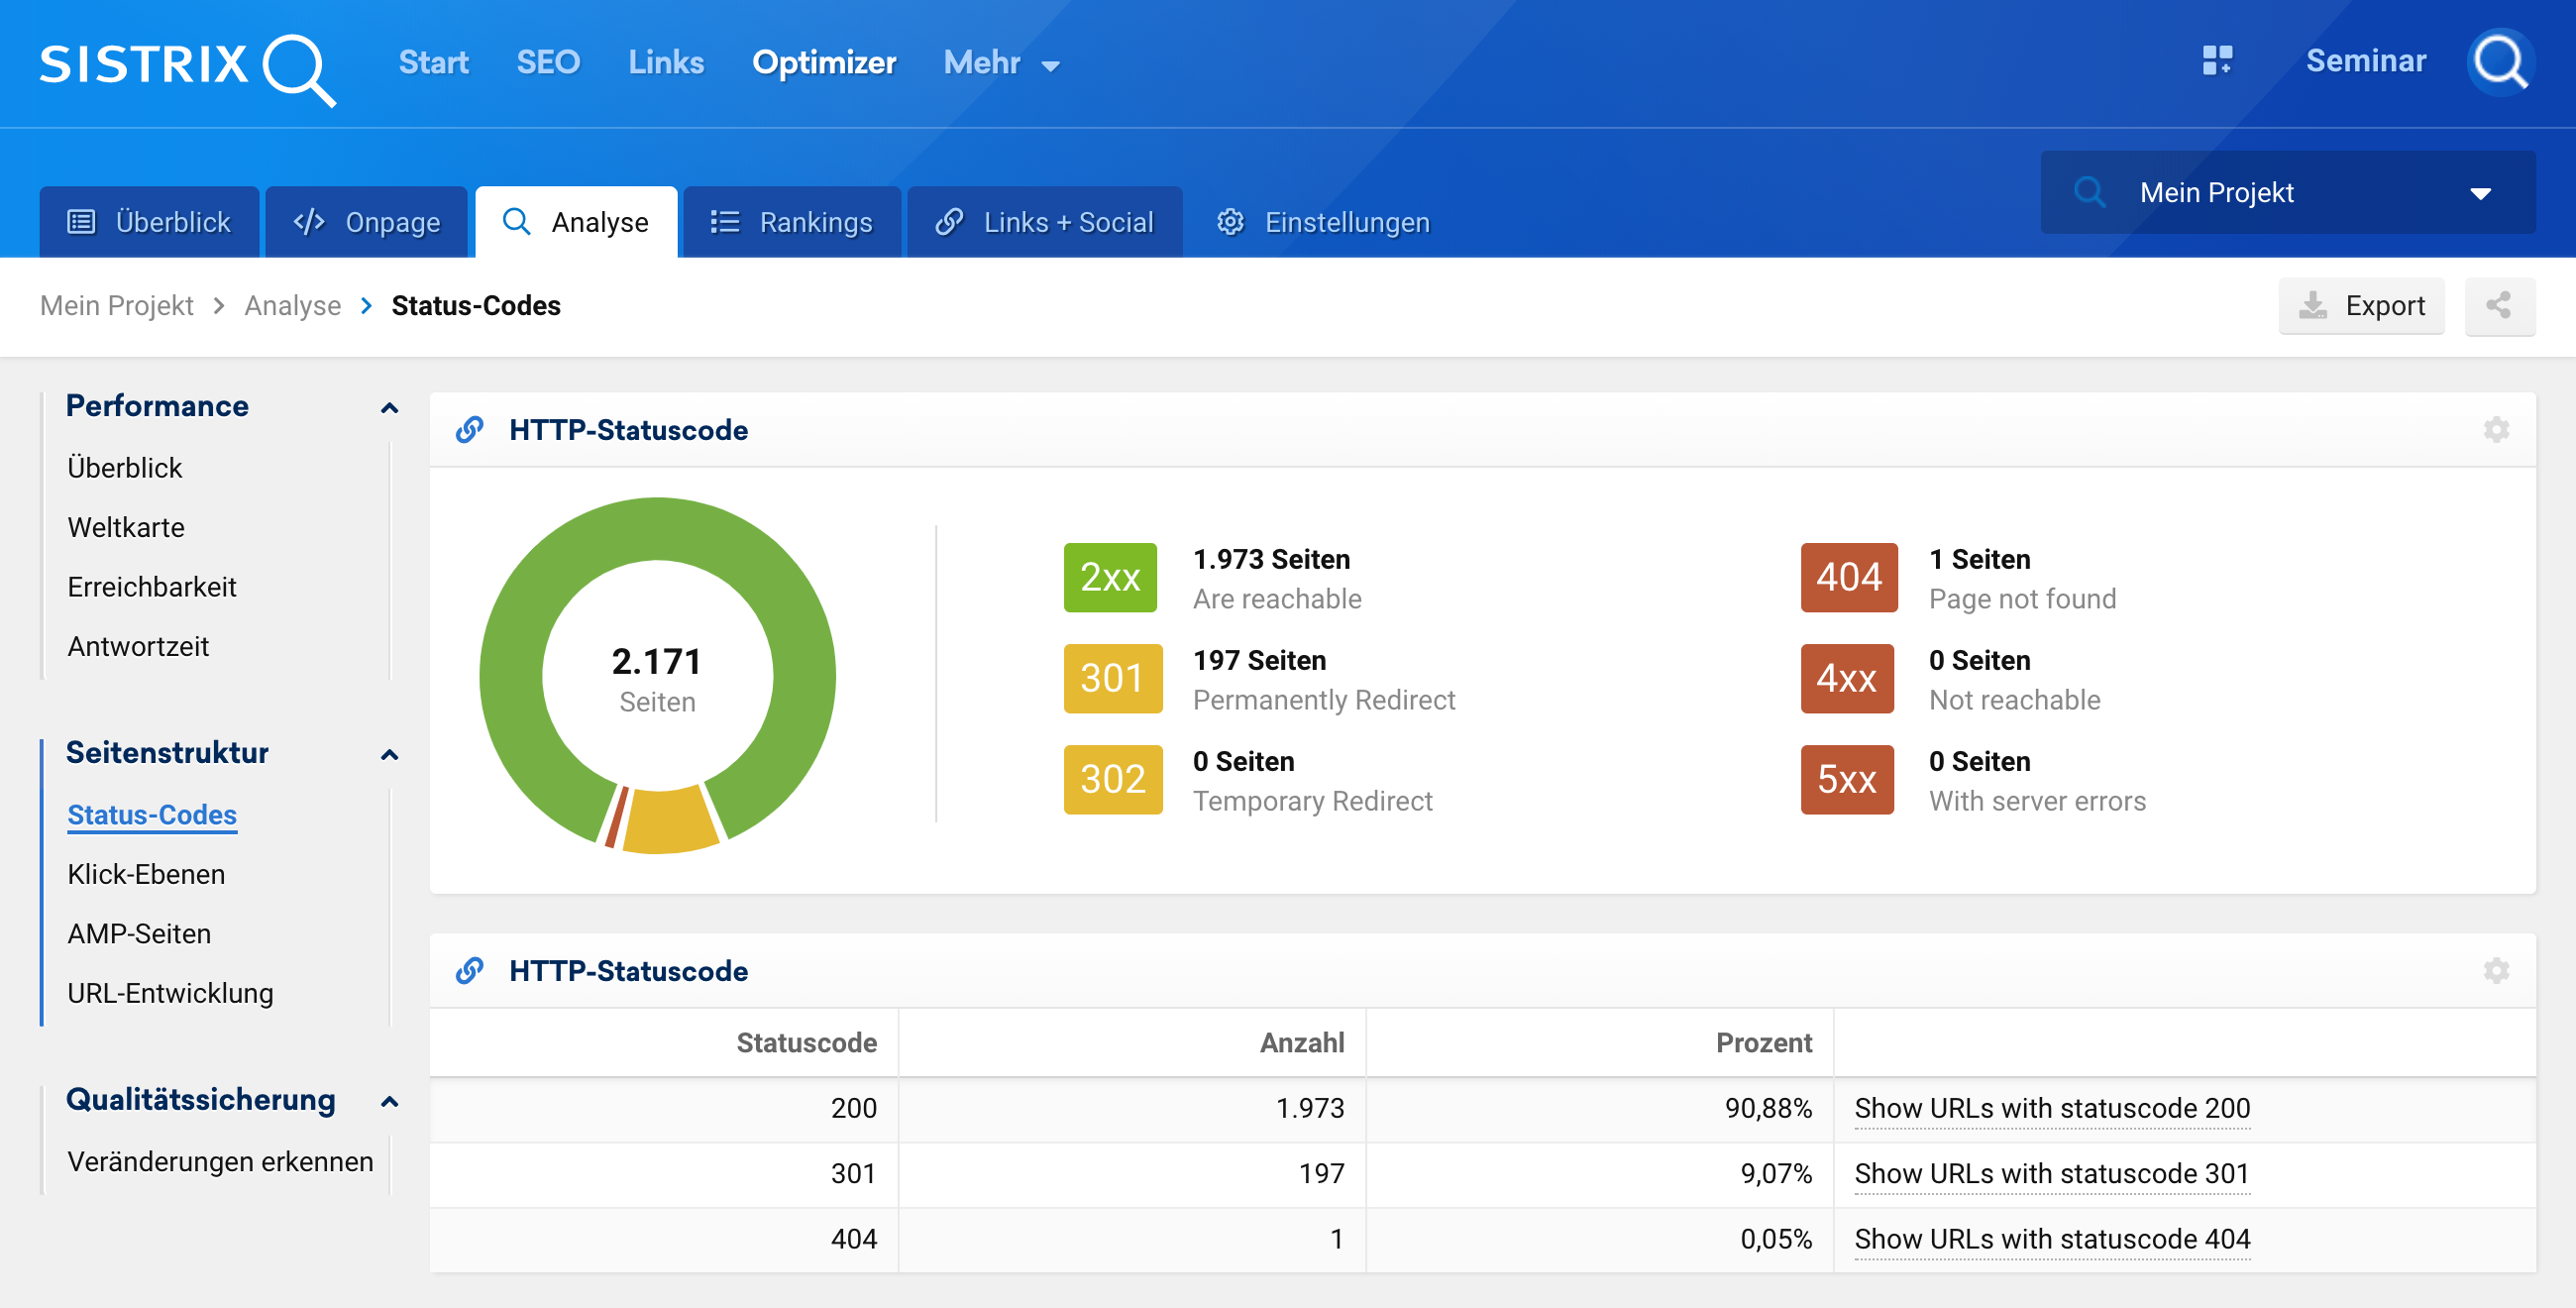Open settings gear of top HTTP-Statuscode panel
Viewport: 2576px width, 1308px height.
point(2496,430)
